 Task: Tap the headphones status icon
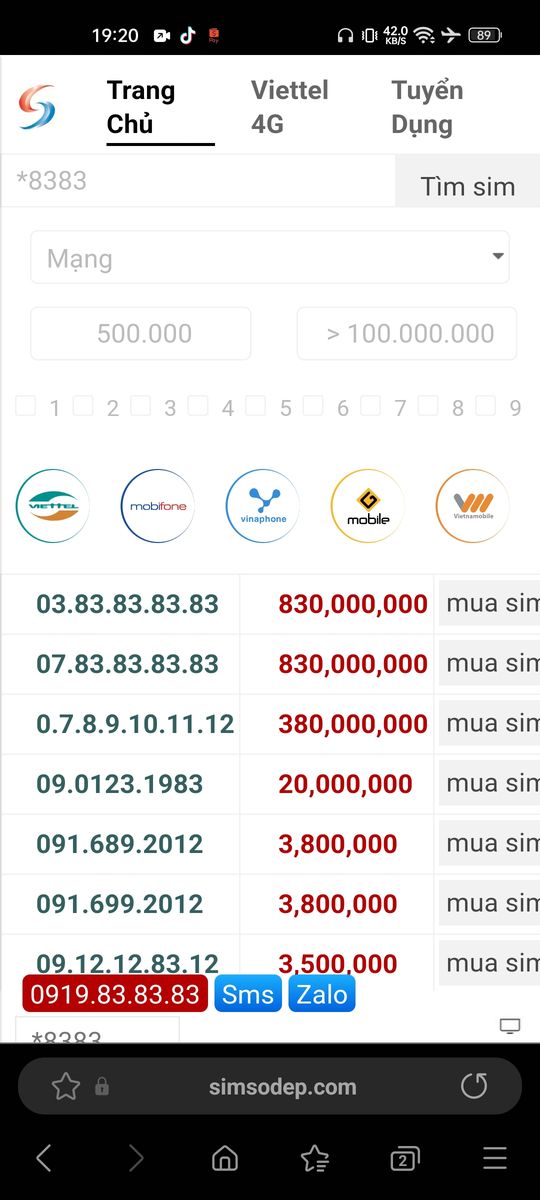345,35
